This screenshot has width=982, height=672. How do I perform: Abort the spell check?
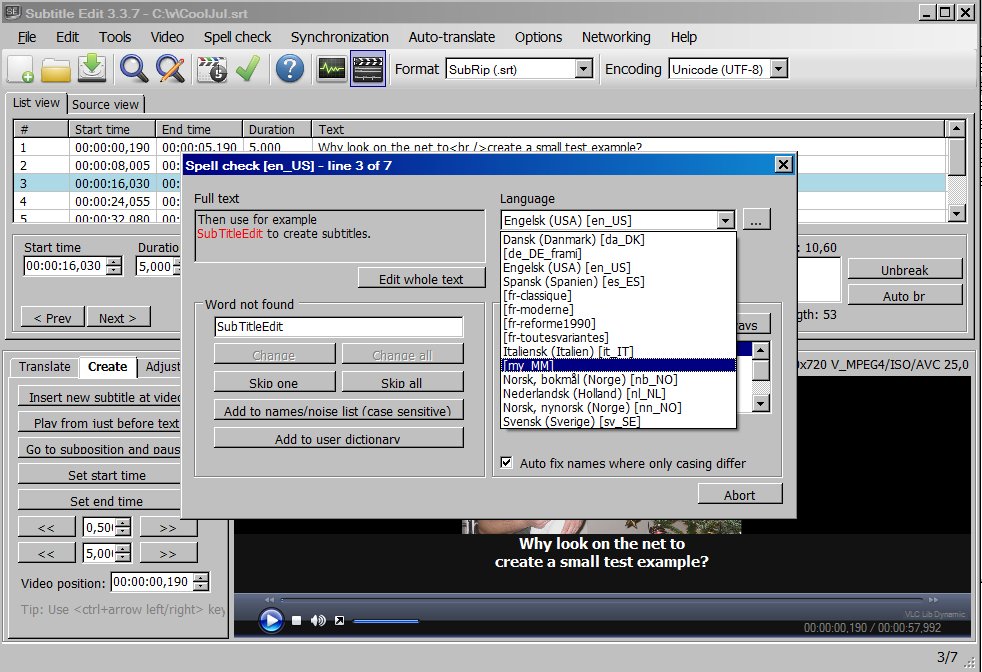click(740, 495)
